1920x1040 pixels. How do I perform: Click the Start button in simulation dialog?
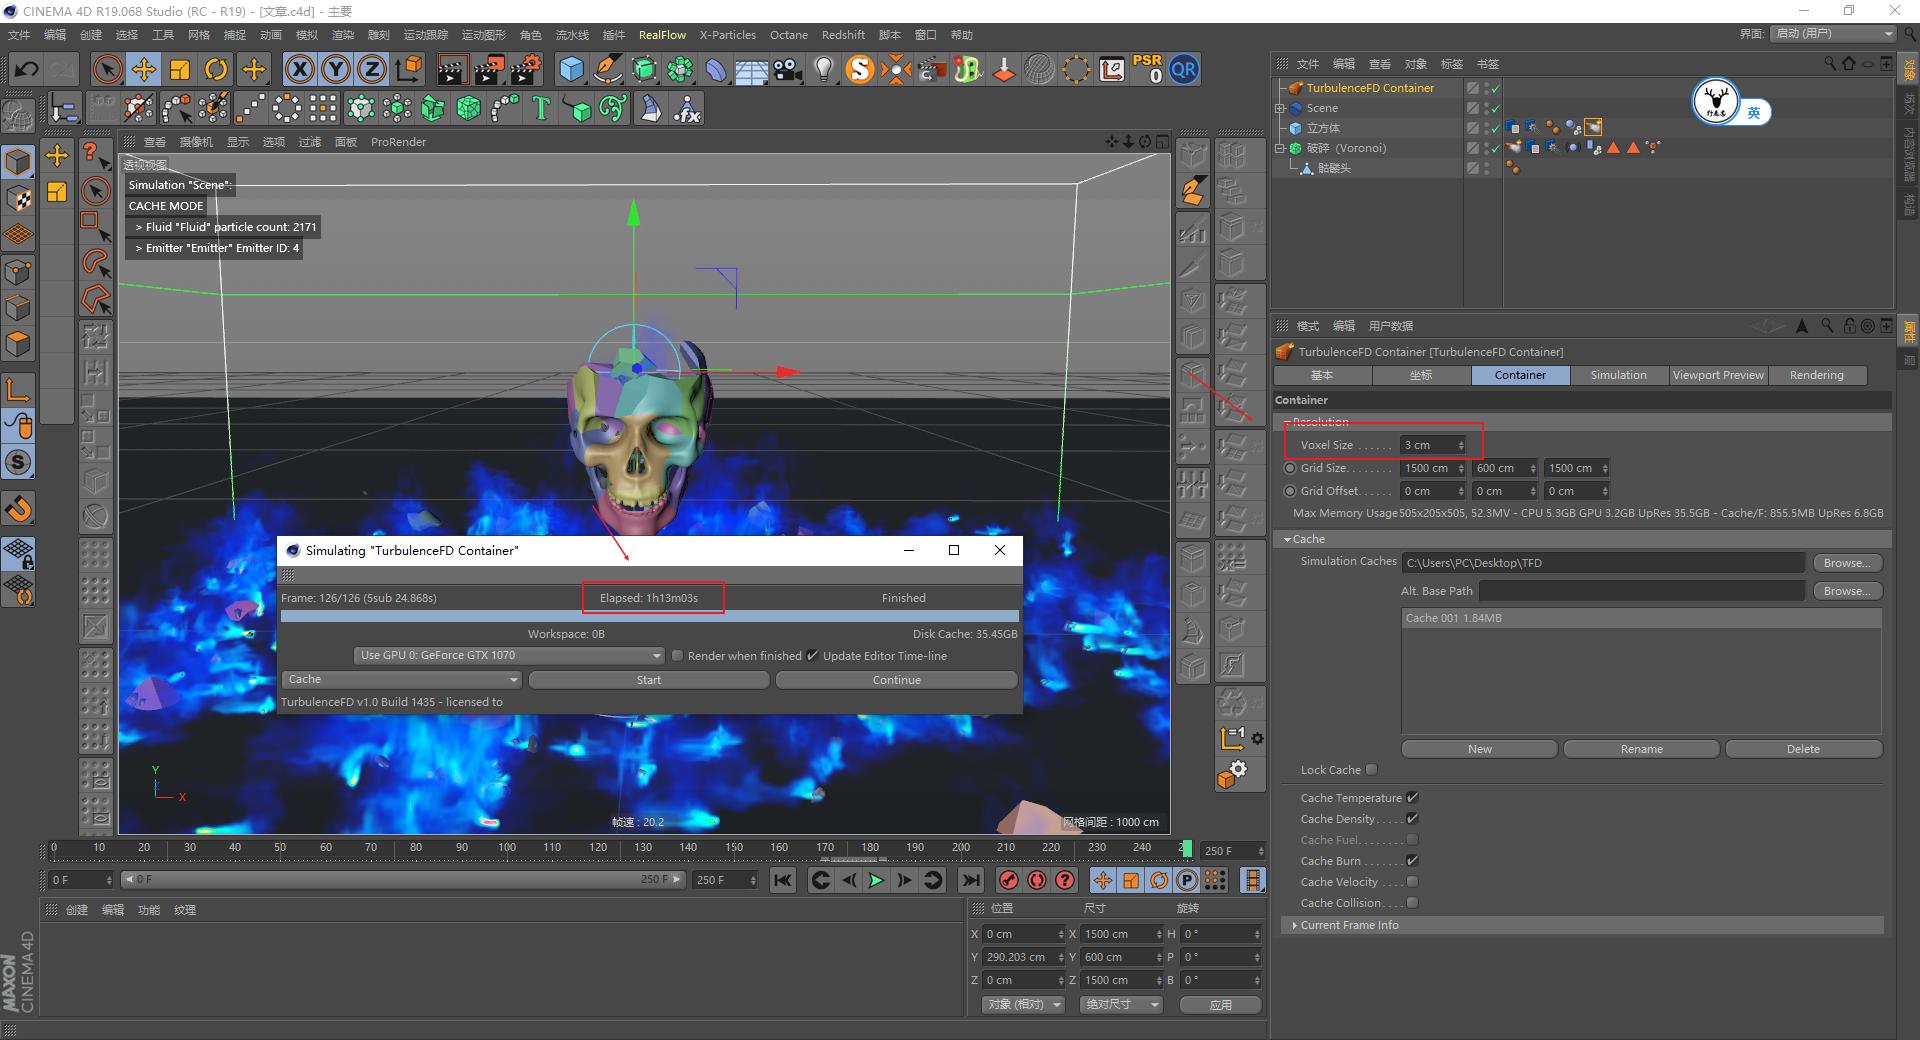click(649, 679)
